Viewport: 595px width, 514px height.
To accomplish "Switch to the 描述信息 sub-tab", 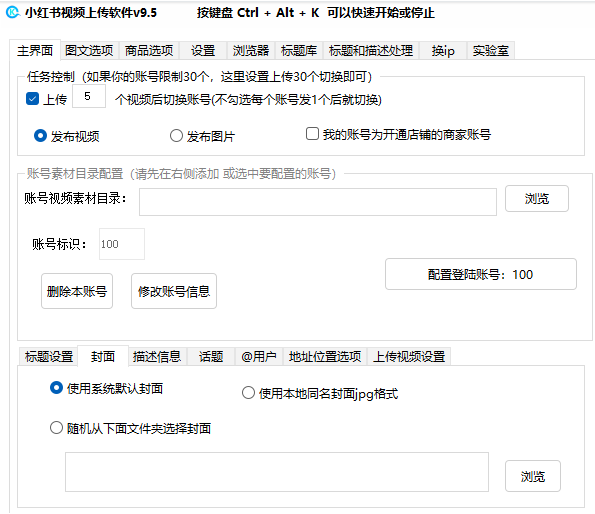I will click(x=157, y=357).
